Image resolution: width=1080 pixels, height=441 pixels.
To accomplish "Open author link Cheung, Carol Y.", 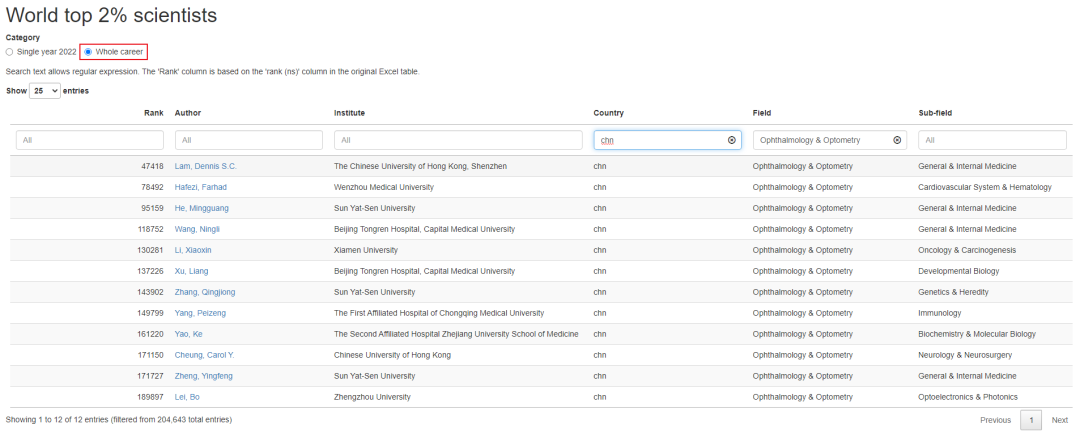I will pyautogui.click(x=205, y=355).
